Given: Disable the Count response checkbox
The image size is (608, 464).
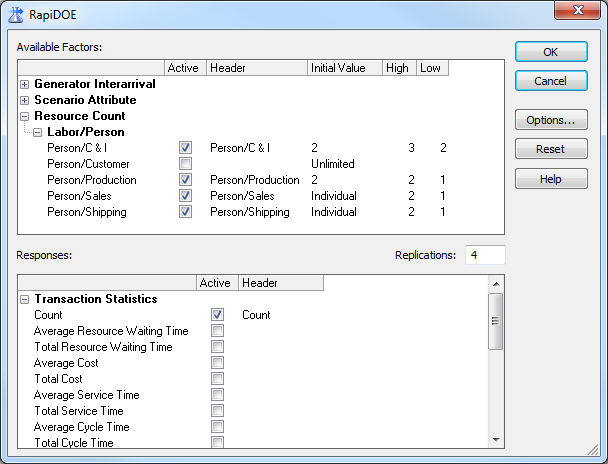Looking at the screenshot, I should pos(217,315).
